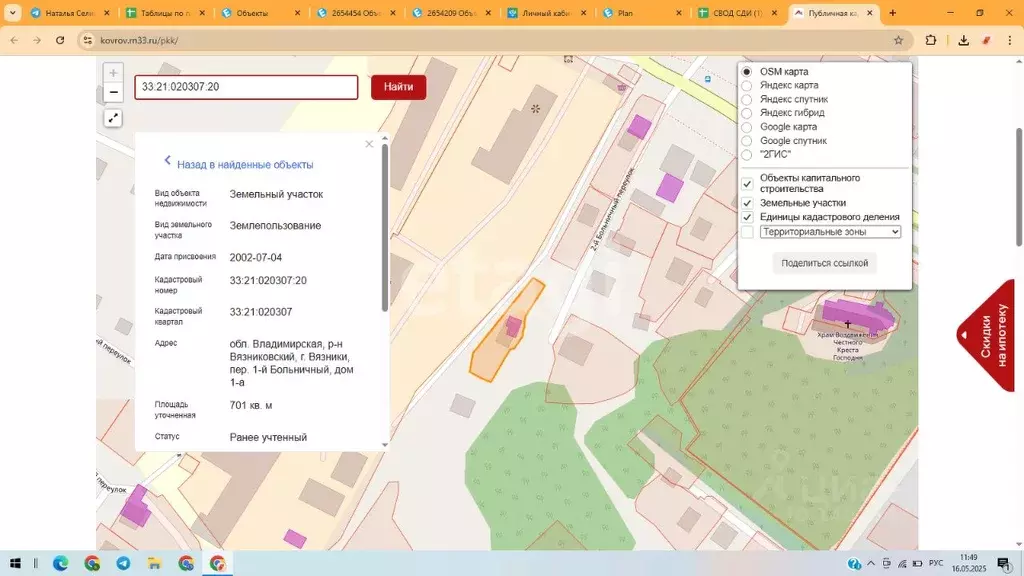Reload the page
This screenshot has height=576, width=1024.
(60, 41)
